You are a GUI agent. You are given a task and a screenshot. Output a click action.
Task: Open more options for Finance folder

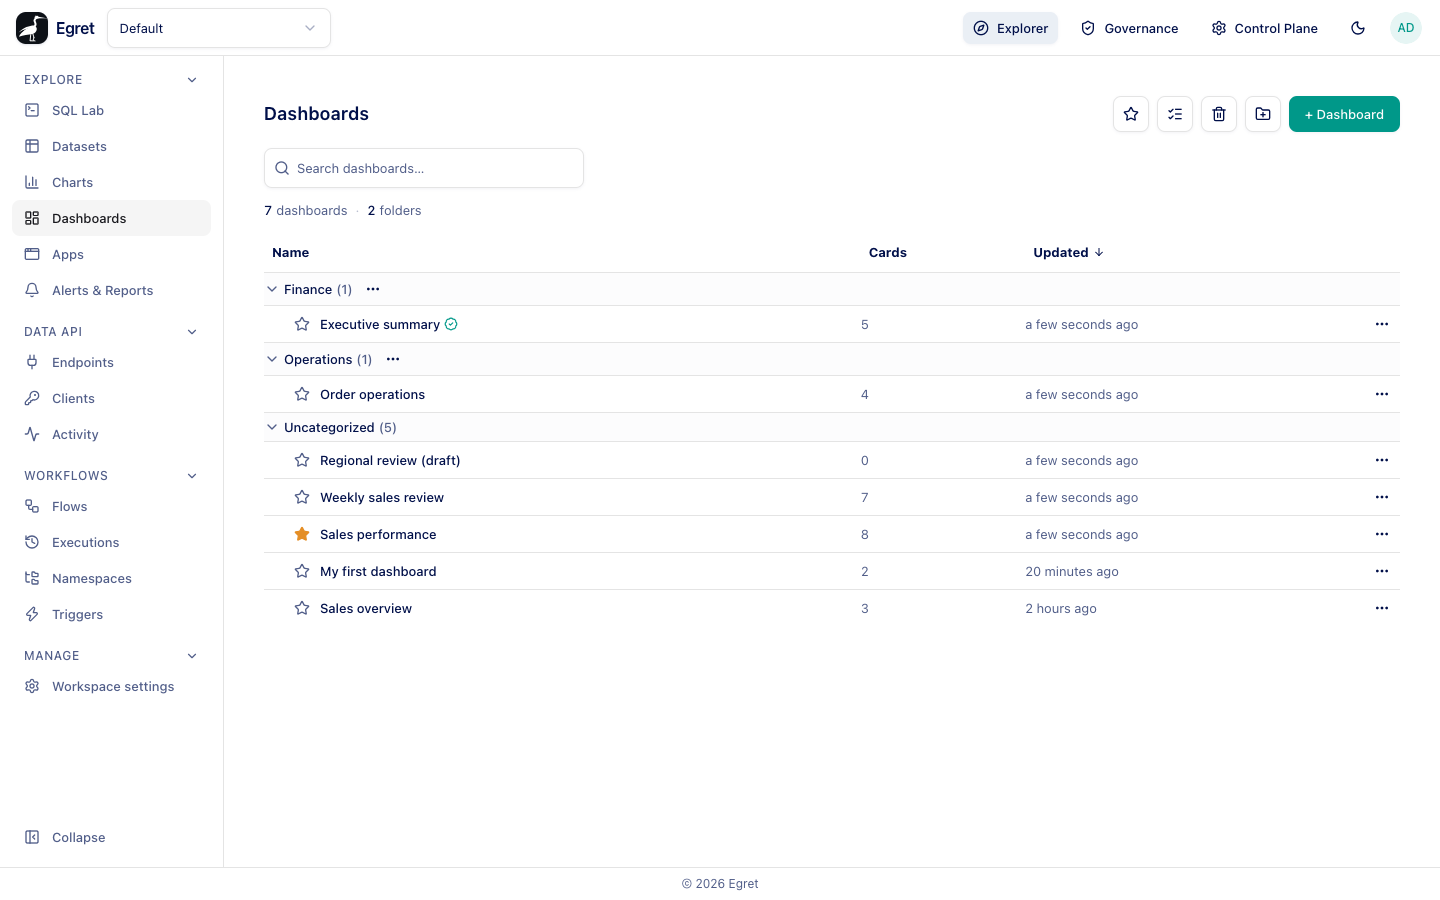373,289
